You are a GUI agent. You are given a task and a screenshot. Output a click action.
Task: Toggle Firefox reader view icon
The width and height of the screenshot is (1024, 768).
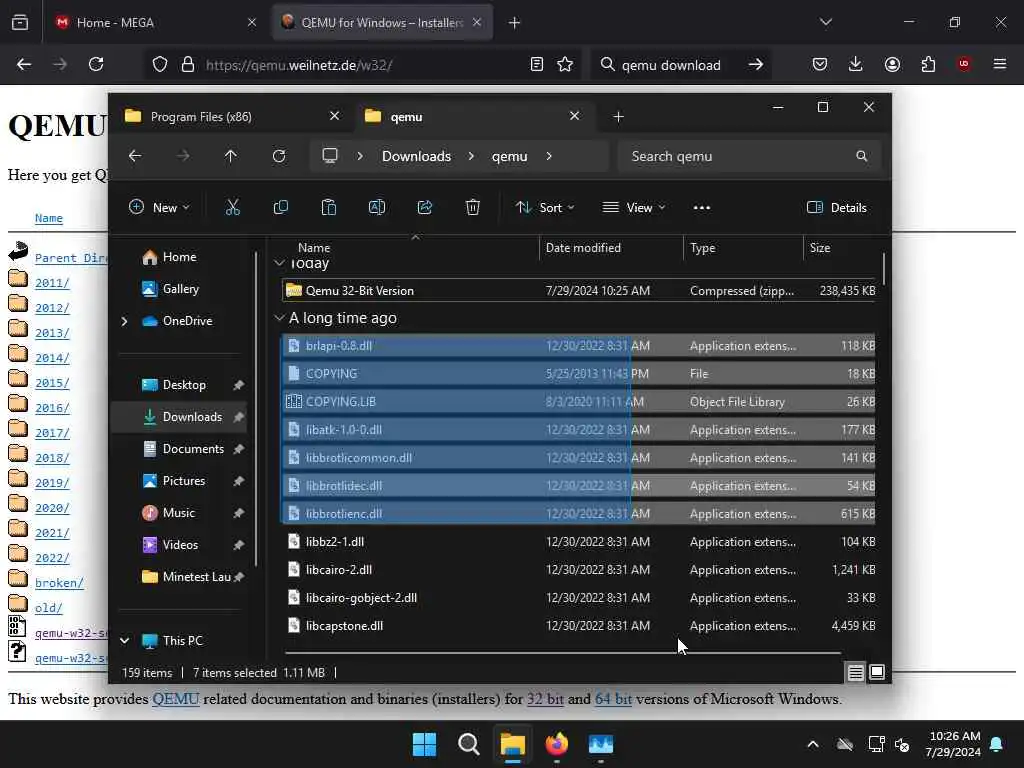tap(537, 64)
